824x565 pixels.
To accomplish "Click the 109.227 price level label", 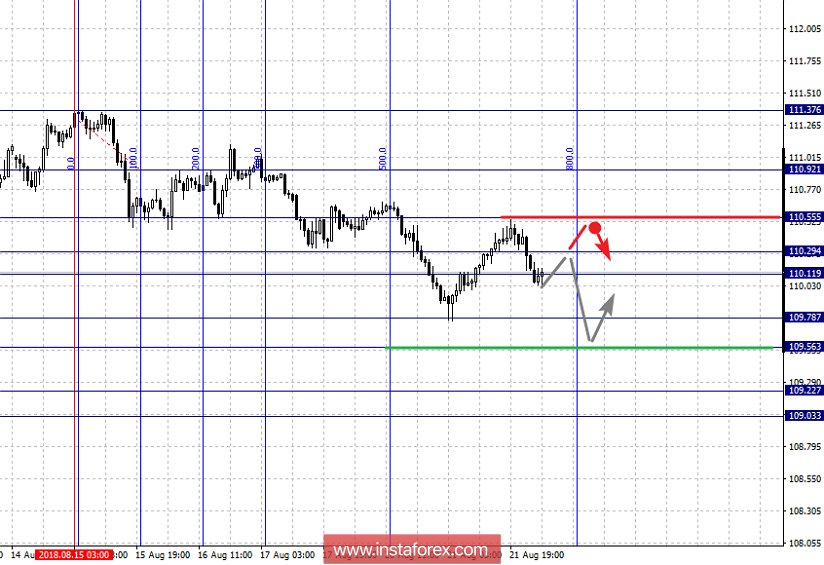I will [804, 391].
